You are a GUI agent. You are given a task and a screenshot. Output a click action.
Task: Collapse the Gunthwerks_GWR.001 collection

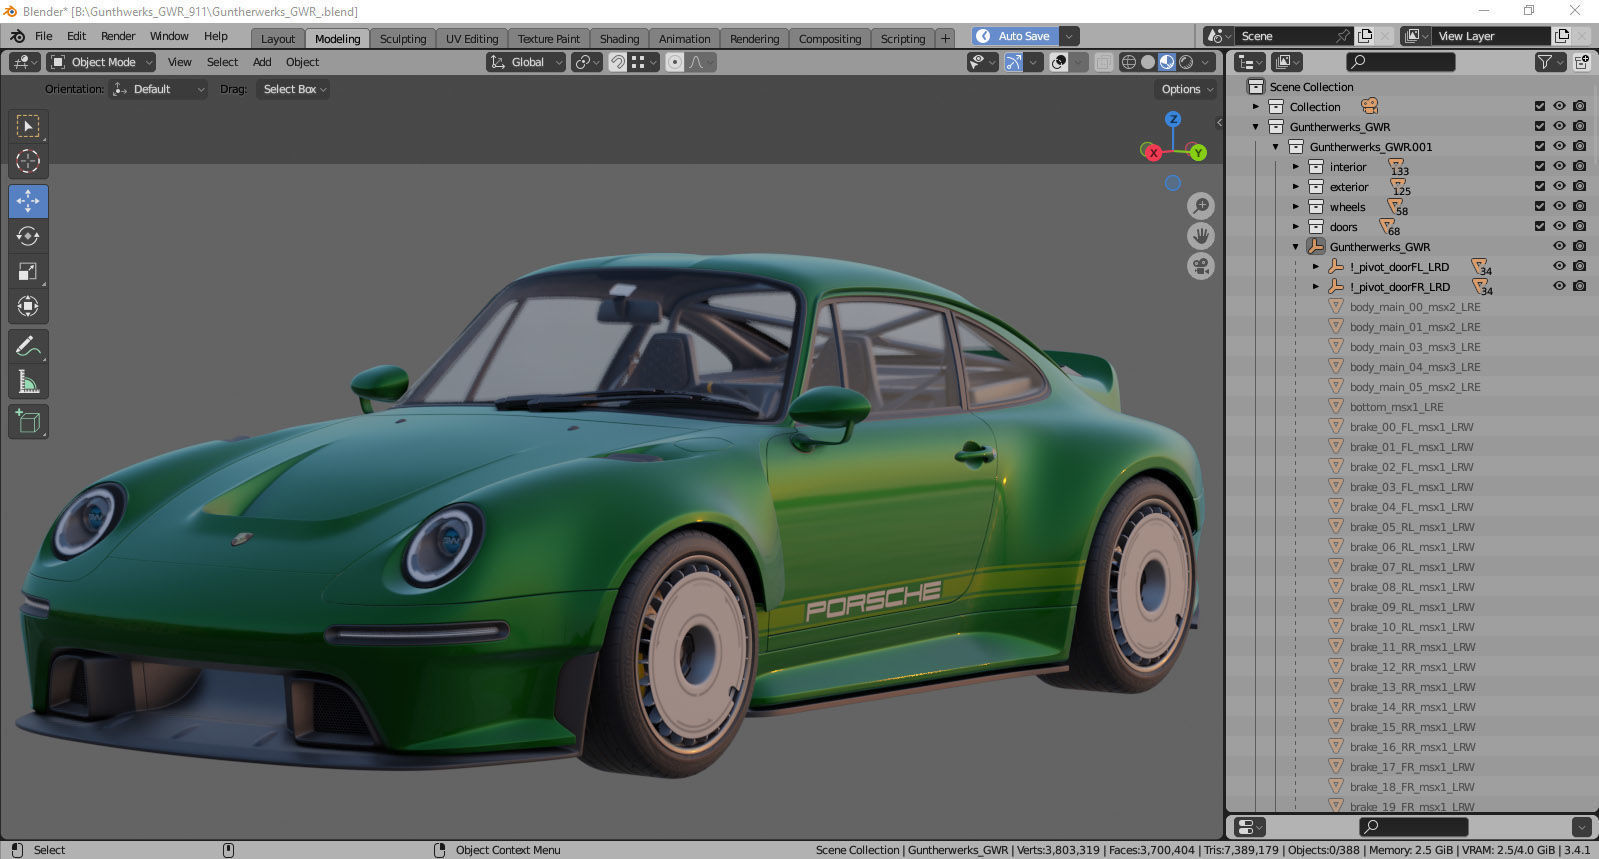[1276, 147]
